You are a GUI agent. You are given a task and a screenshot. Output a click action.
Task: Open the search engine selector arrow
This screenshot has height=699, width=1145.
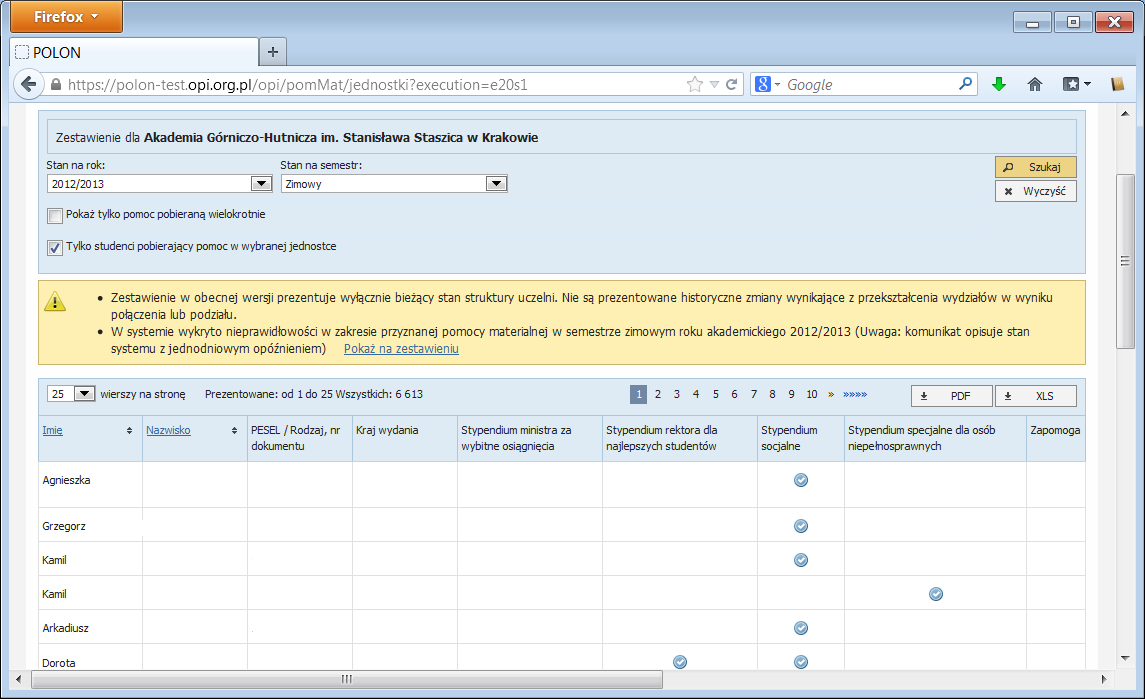777,85
